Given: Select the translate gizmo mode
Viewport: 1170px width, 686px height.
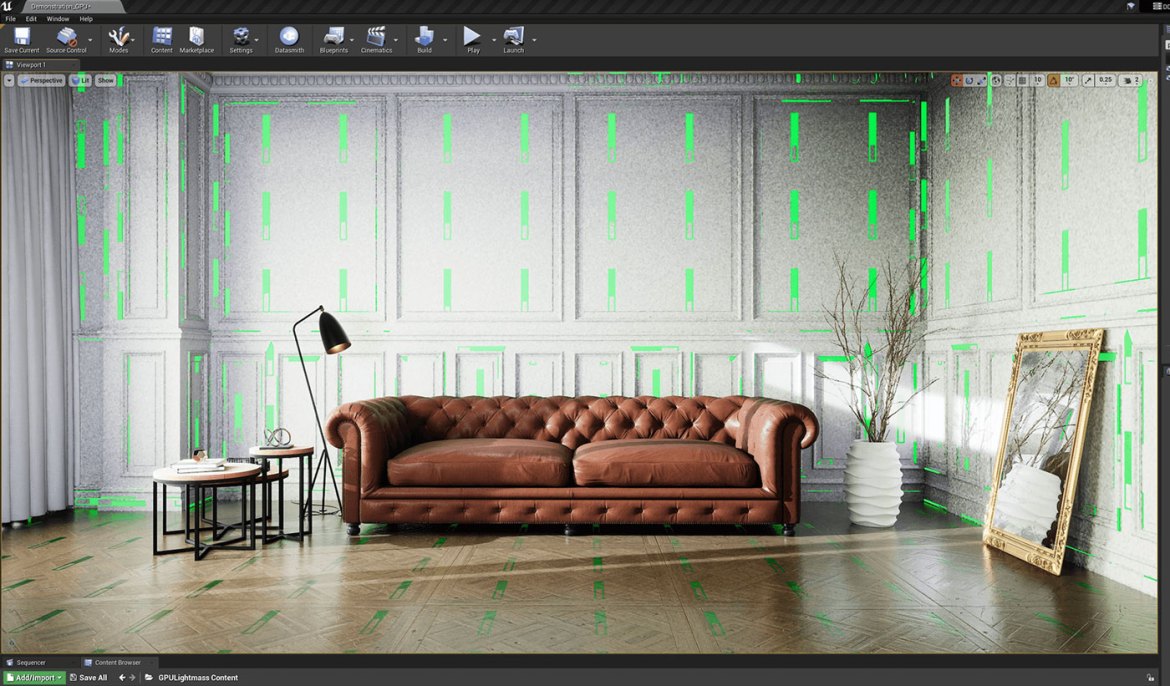Looking at the screenshot, I should (957, 80).
